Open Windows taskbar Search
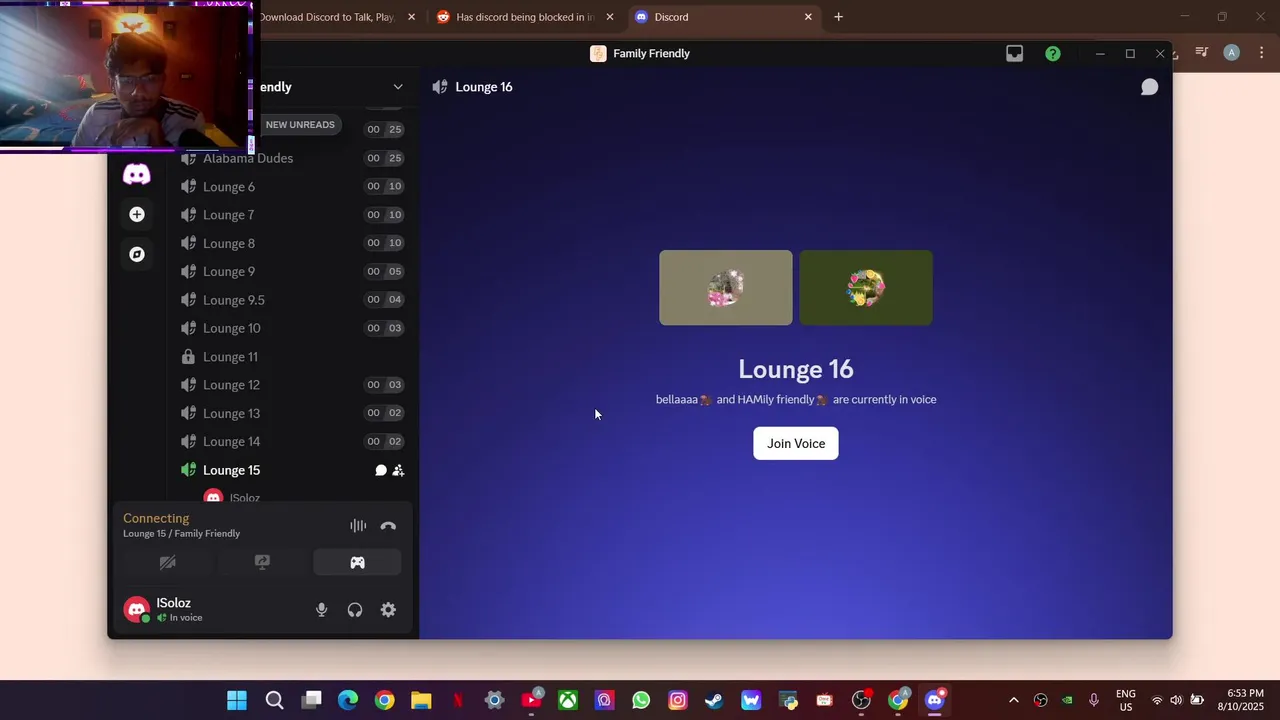 pos(274,700)
